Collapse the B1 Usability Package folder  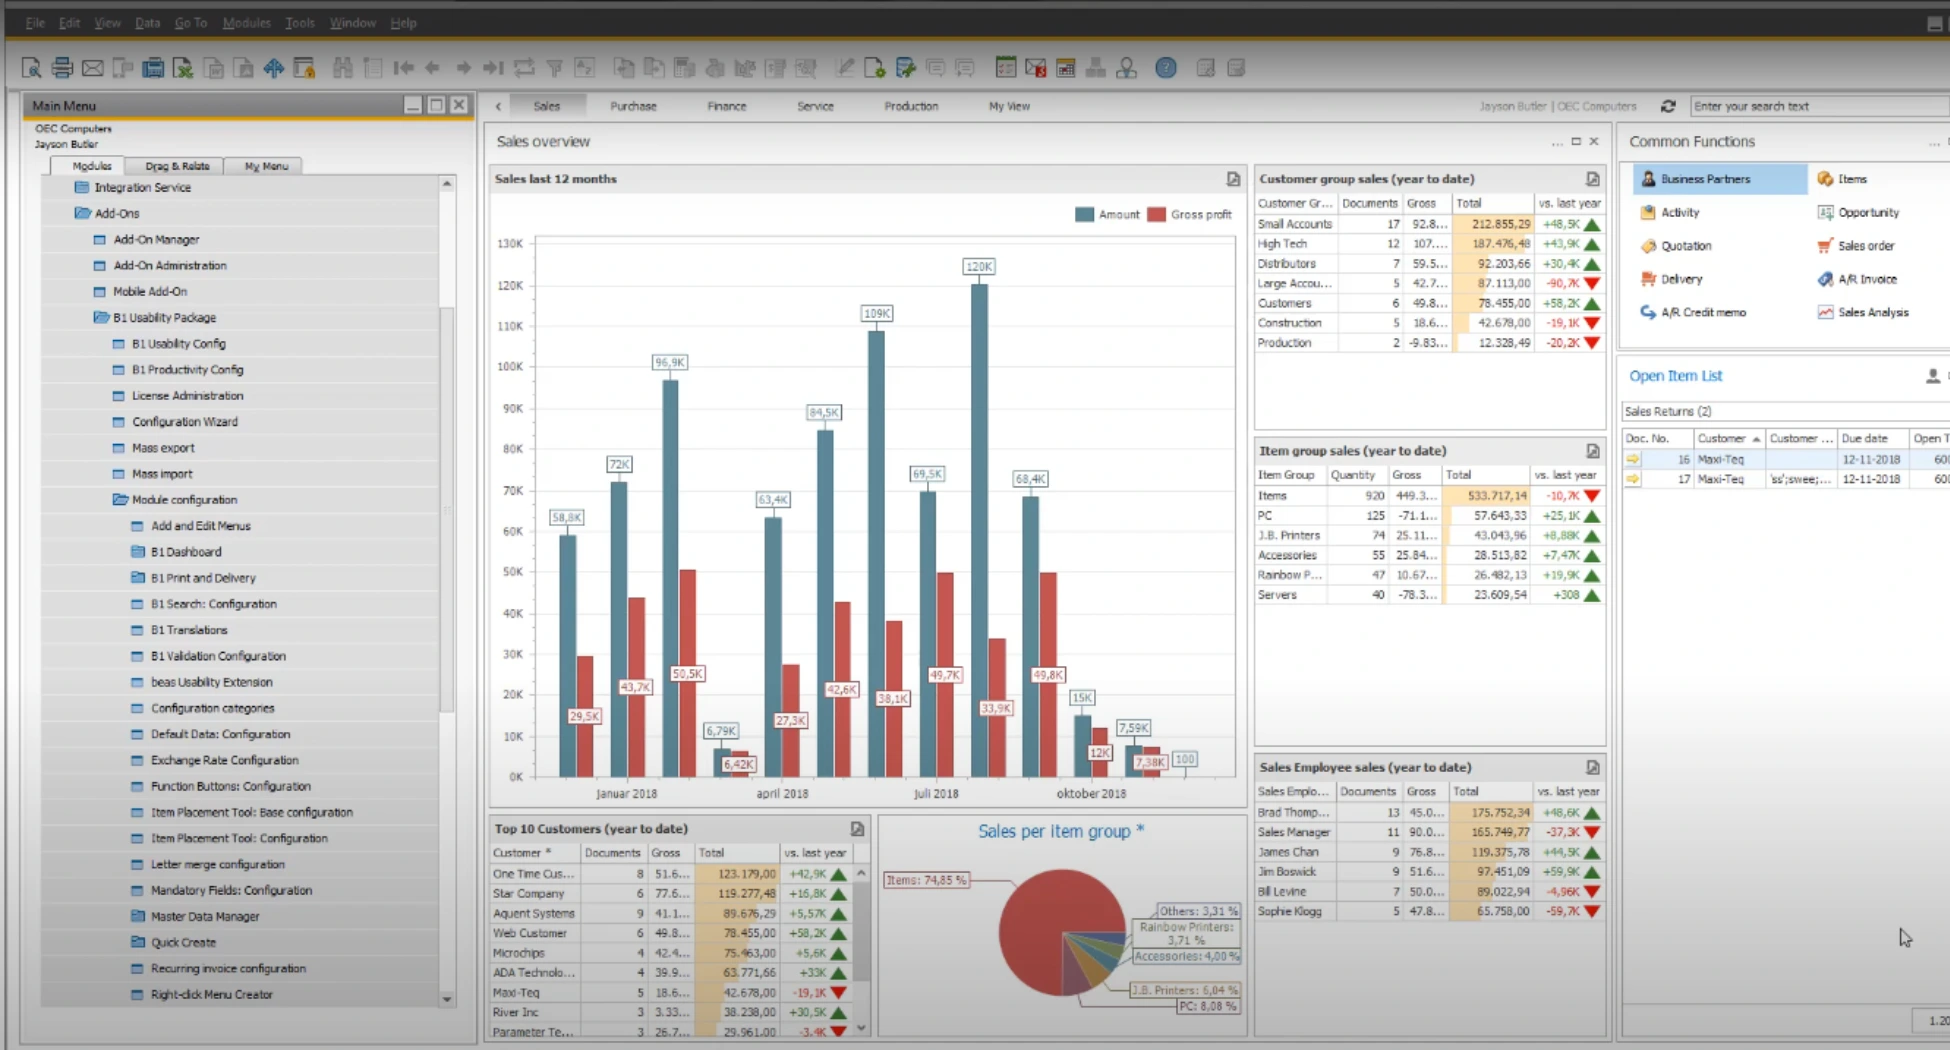tap(101, 318)
